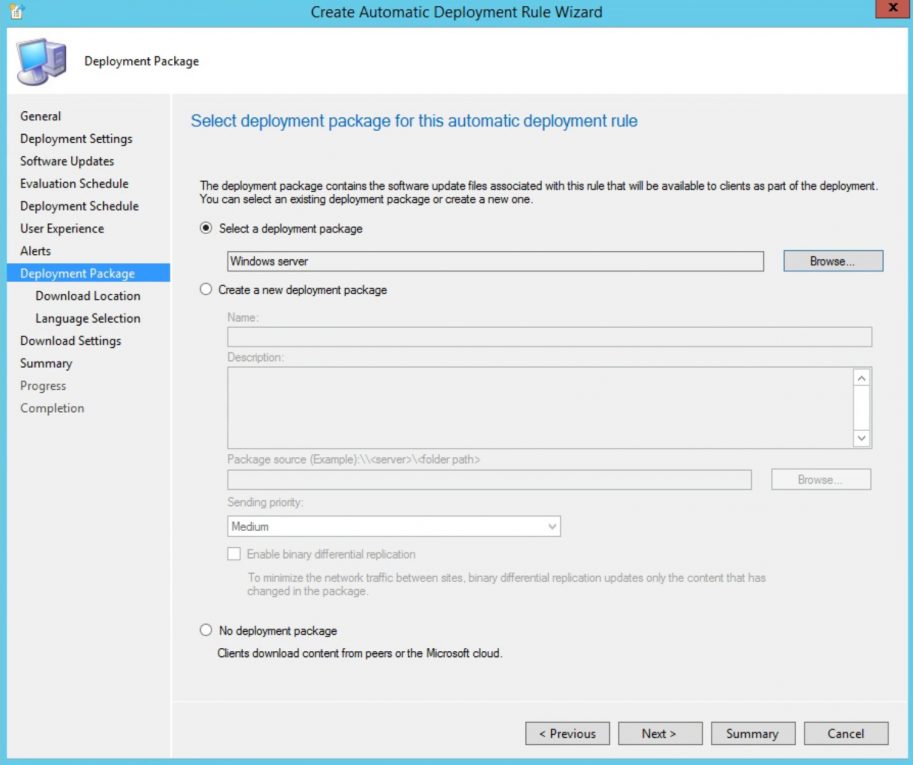
Task: Click Next to continue the wizard
Action: 659,733
